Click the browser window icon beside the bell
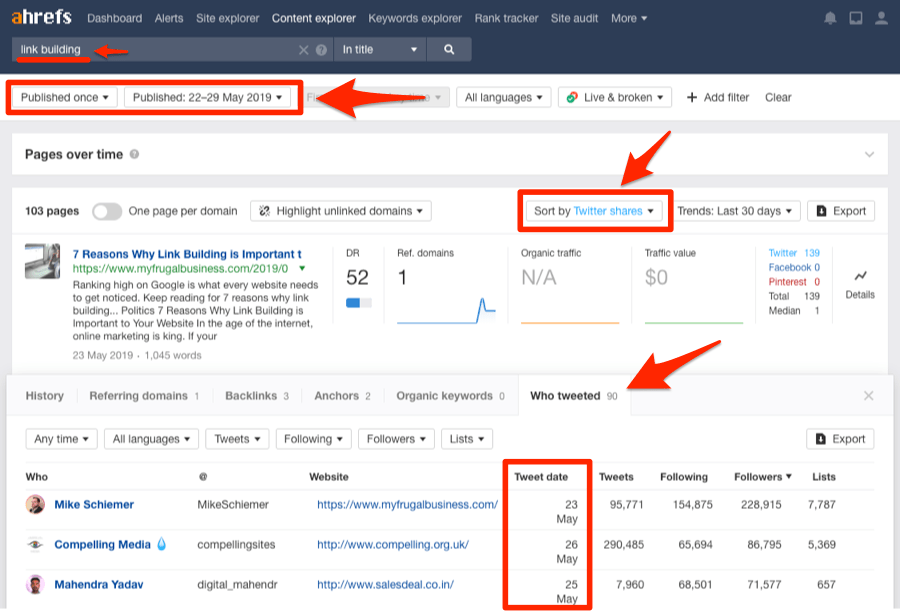 [x=855, y=17]
